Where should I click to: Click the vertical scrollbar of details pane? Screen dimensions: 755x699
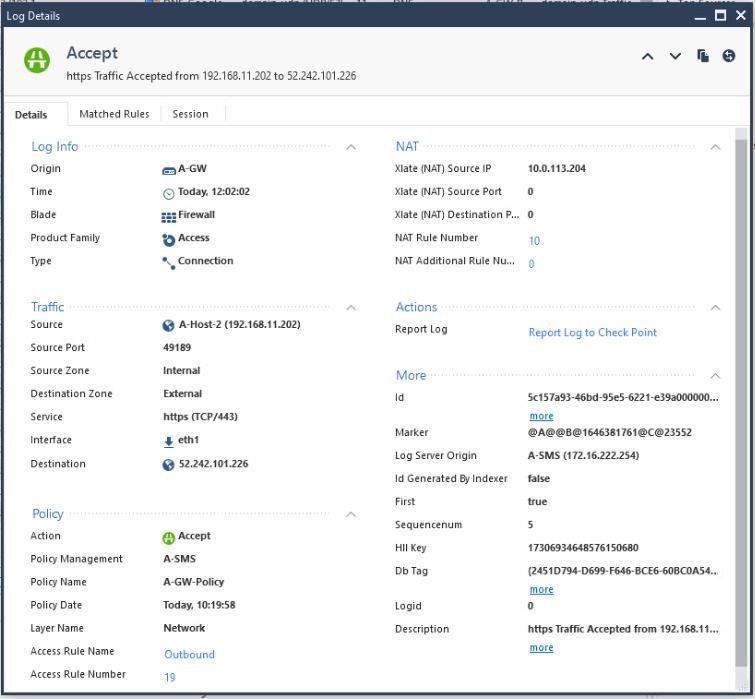pyautogui.click(x=741, y=403)
